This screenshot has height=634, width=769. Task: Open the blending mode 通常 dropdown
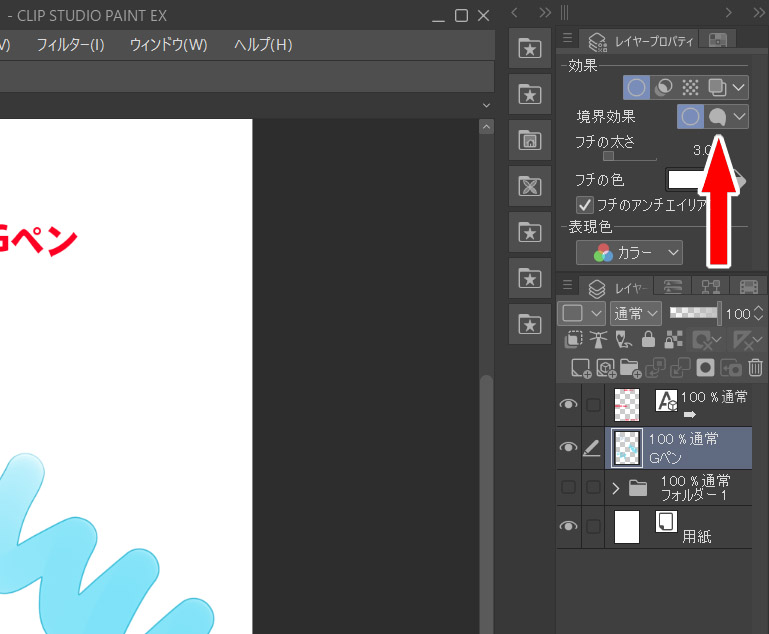pyautogui.click(x=635, y=313)
